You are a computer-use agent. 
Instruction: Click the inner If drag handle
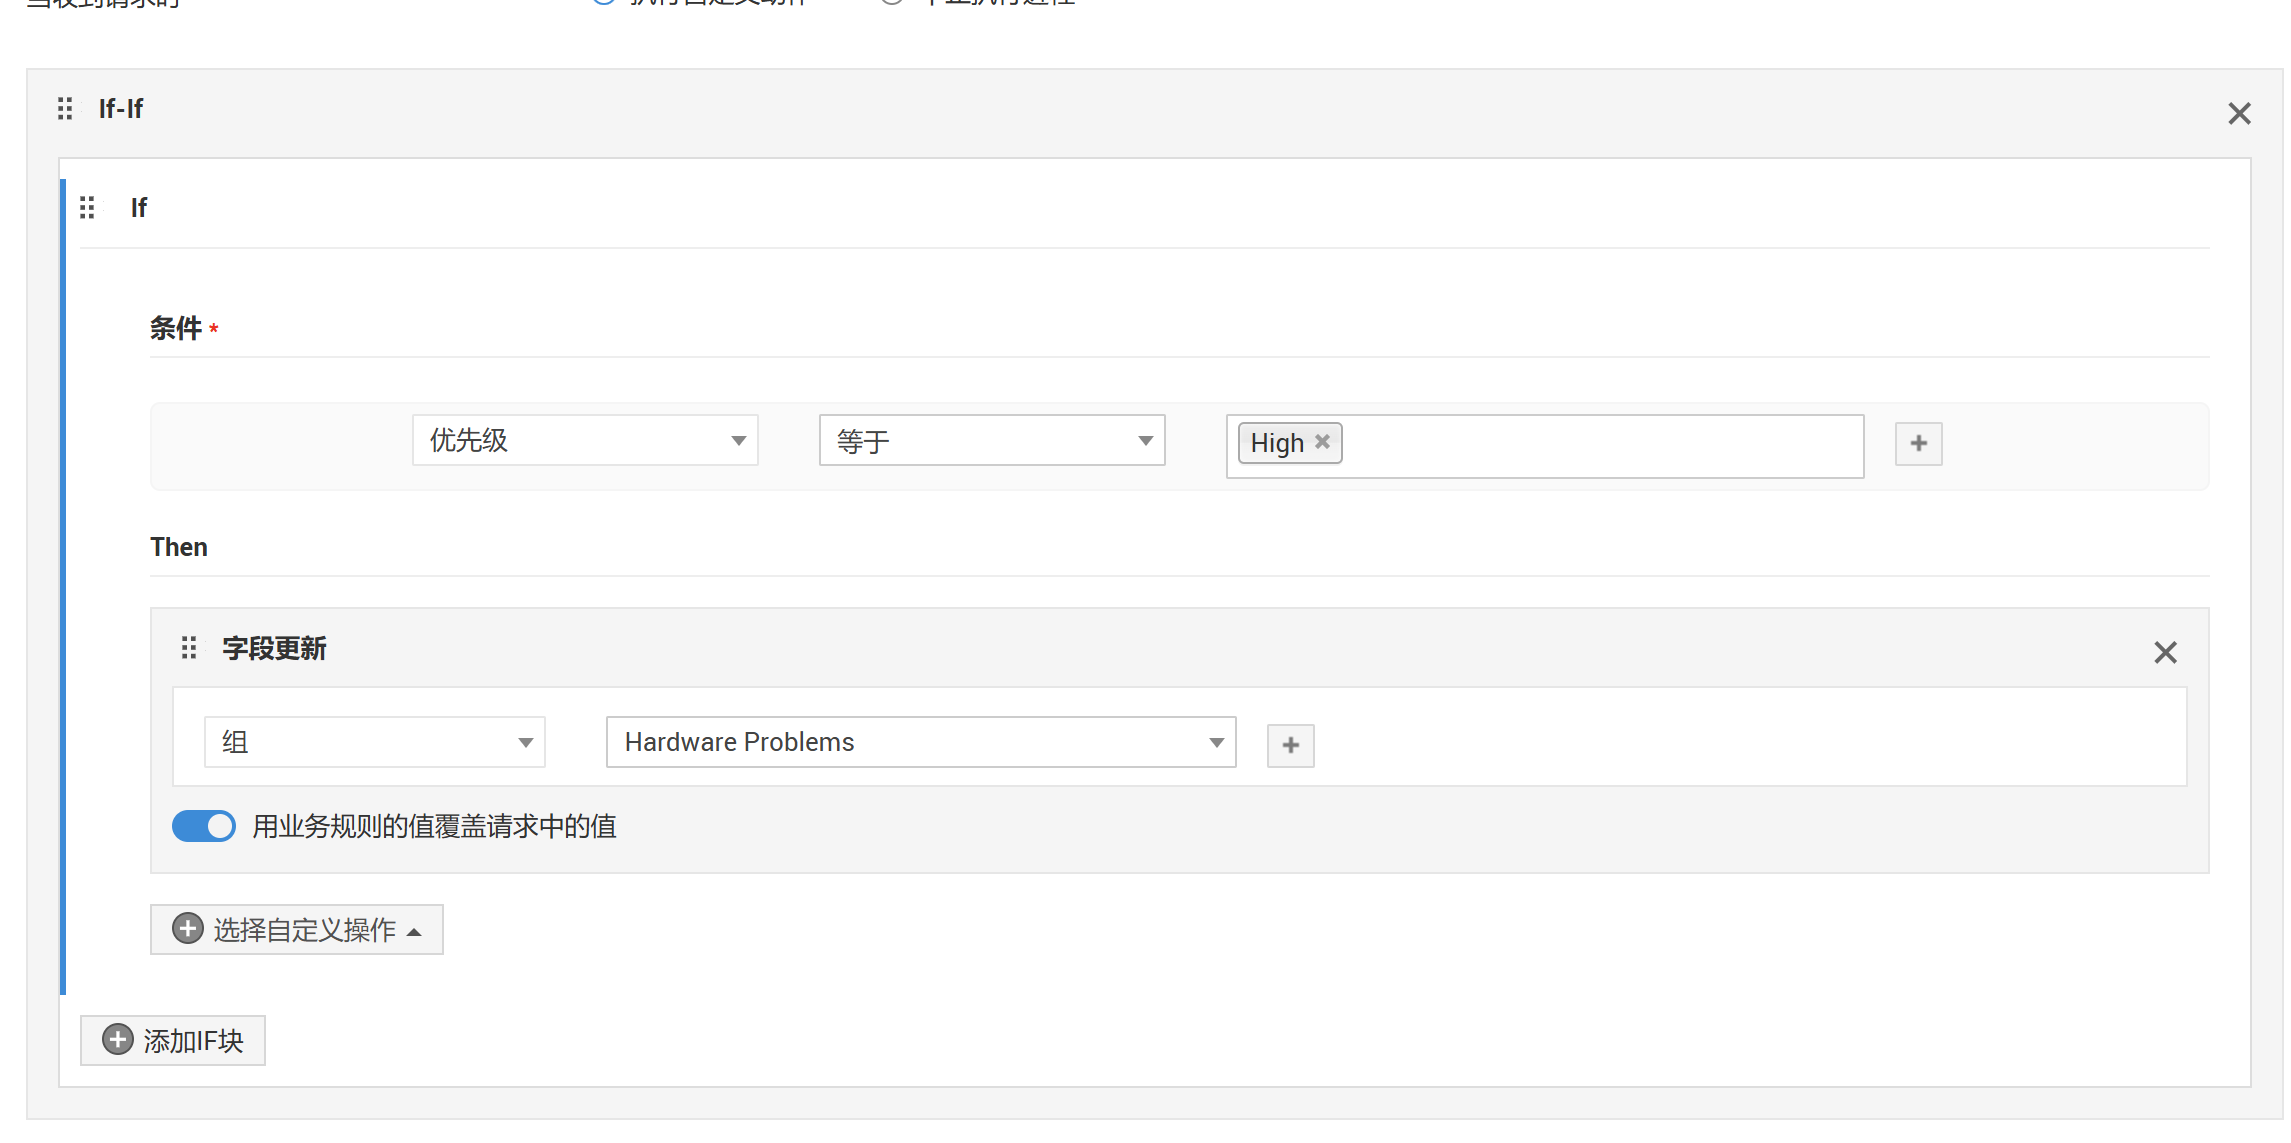pos(87,207)
